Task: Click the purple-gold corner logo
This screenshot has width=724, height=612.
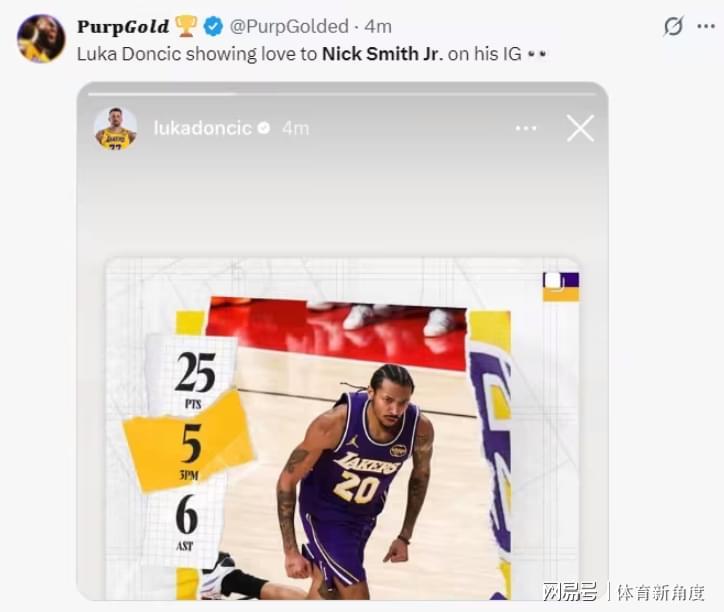Action: 561,287
